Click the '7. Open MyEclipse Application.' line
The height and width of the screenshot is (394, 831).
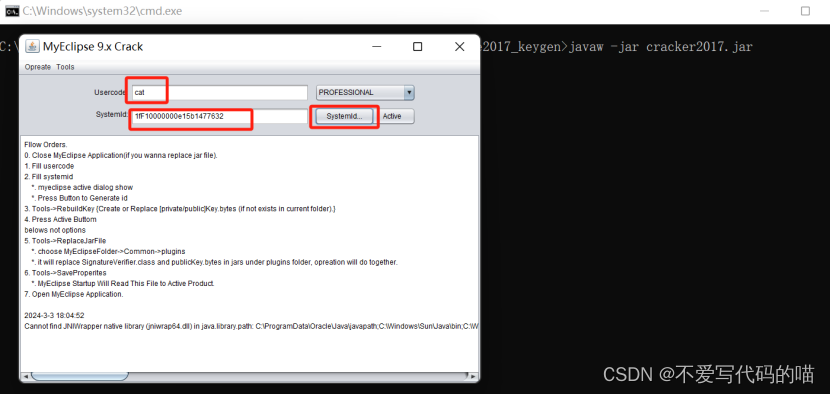(74, 294)
